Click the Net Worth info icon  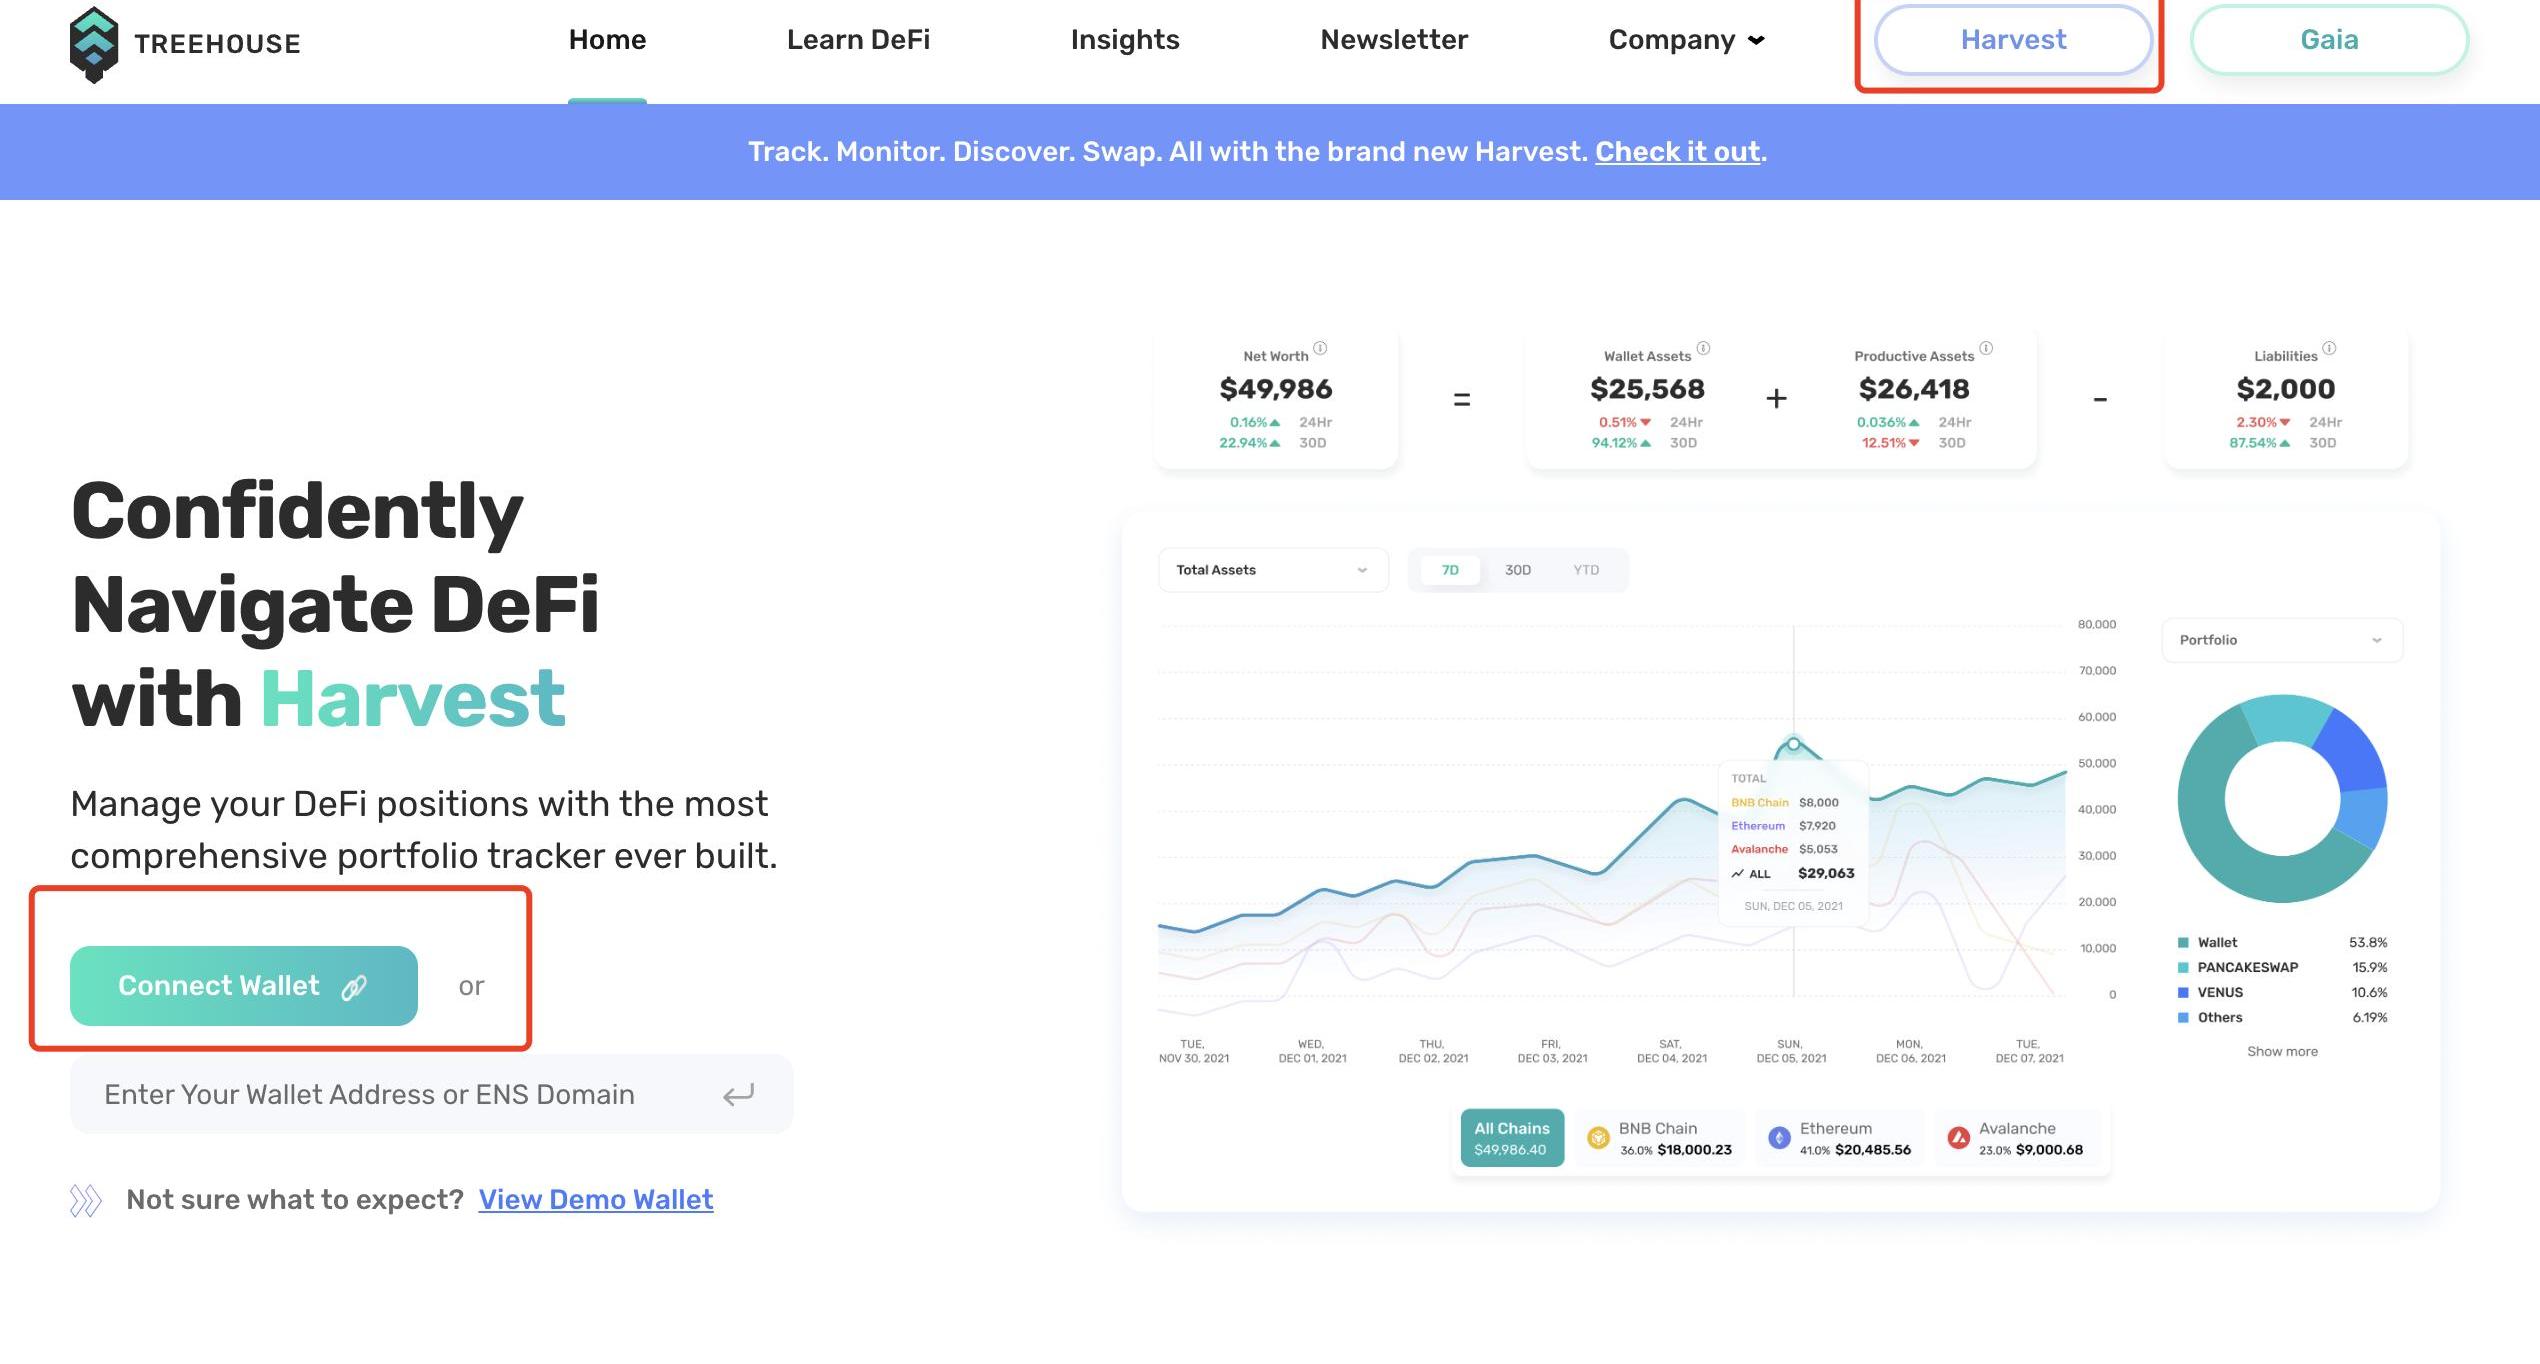(x=1320, y=348)
